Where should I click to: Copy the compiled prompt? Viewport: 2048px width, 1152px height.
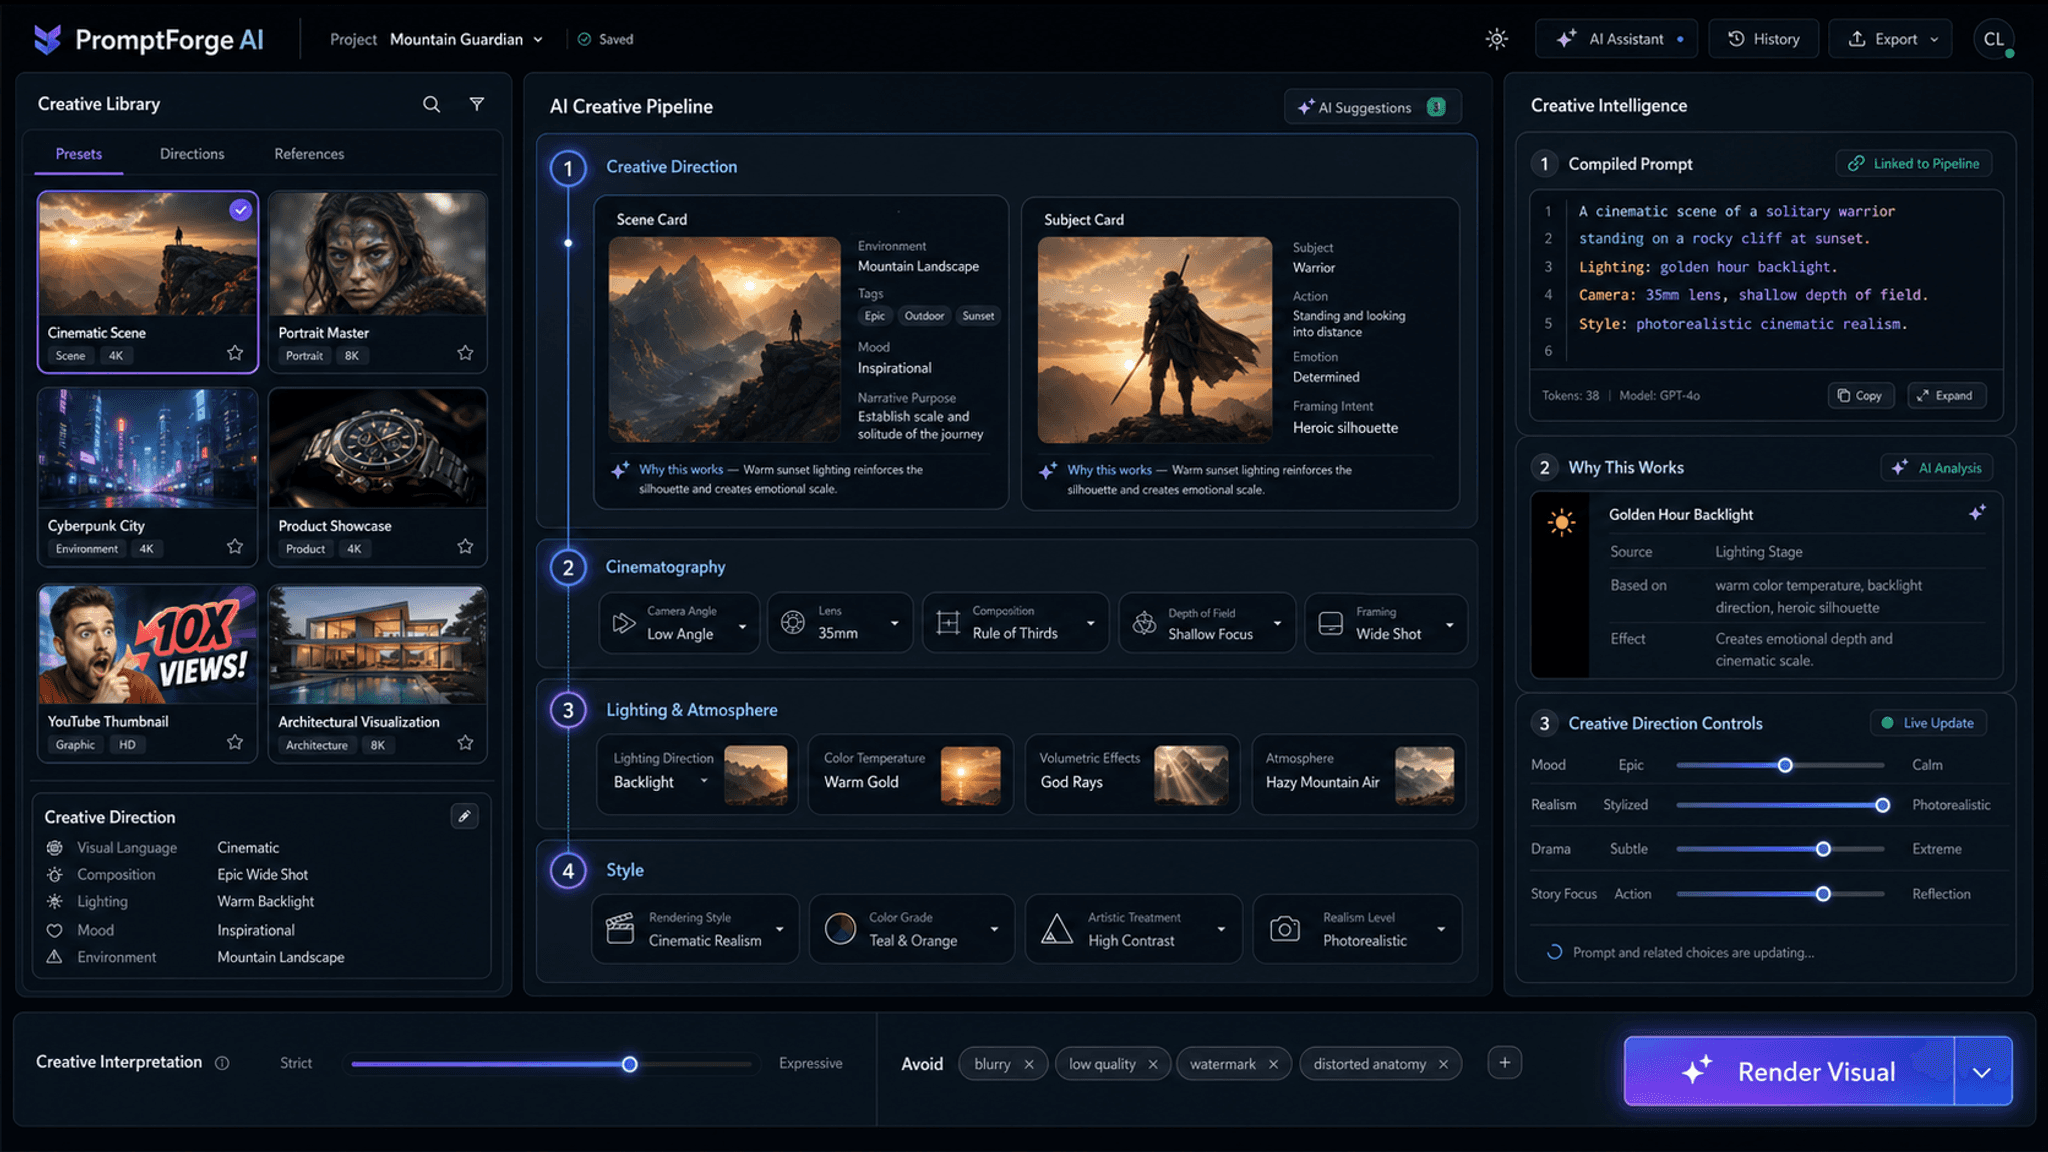click(x=1860, y=395)
